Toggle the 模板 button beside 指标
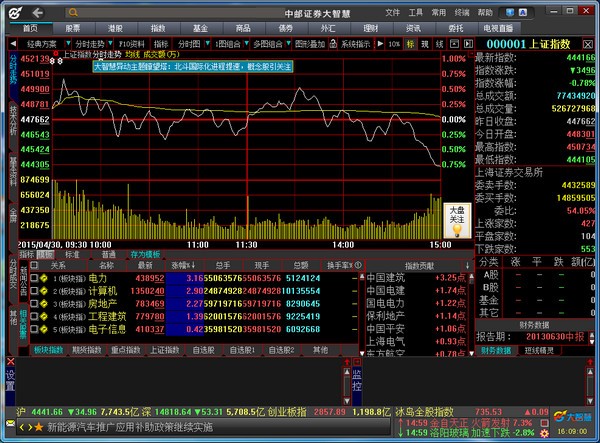600x443 pixels. pos(45,254)
